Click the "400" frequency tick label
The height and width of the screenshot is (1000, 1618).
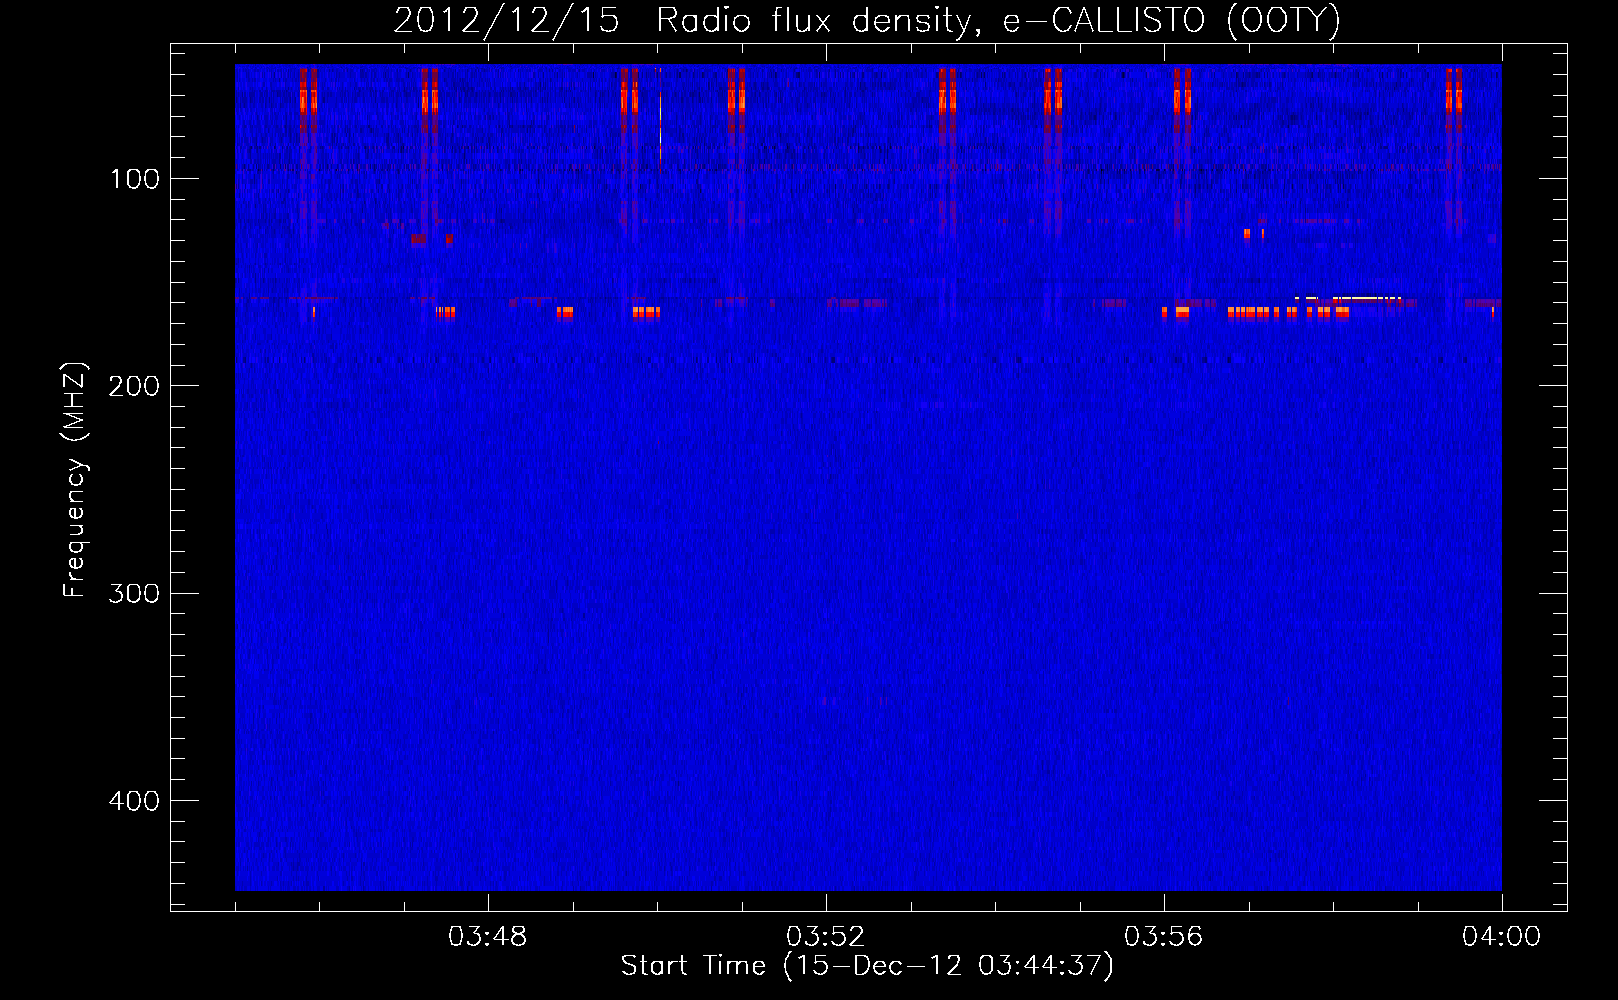tap(134, 801)
